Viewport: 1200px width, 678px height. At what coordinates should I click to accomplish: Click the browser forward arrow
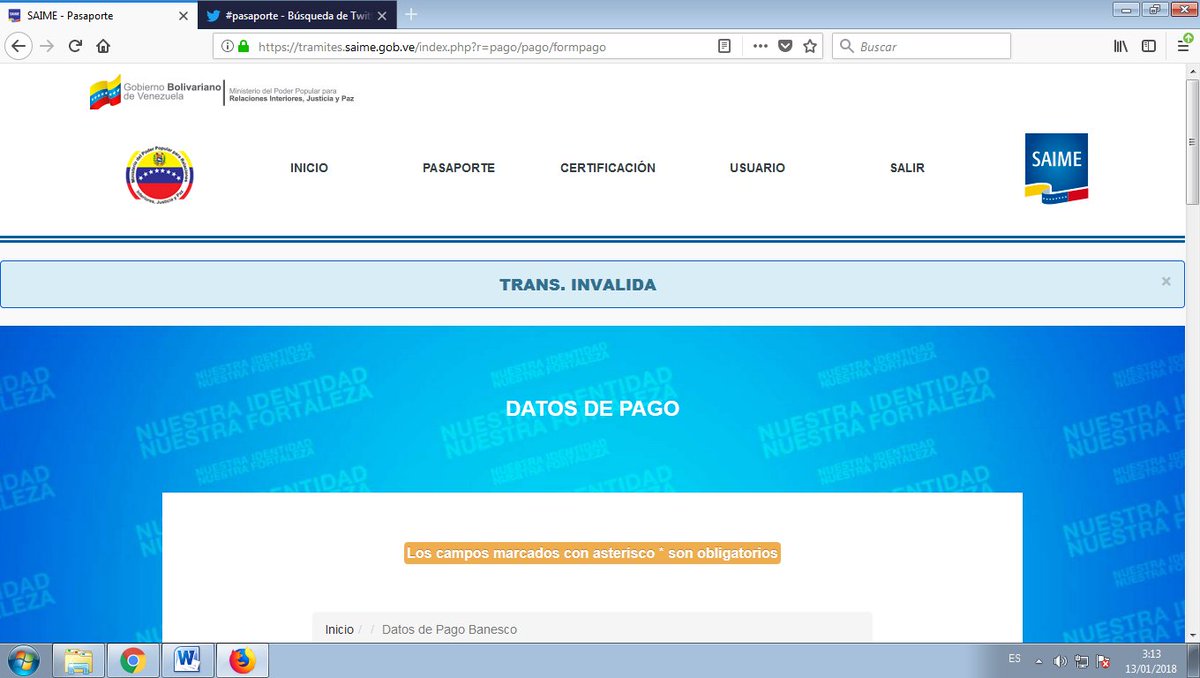(x=46, y=46)
